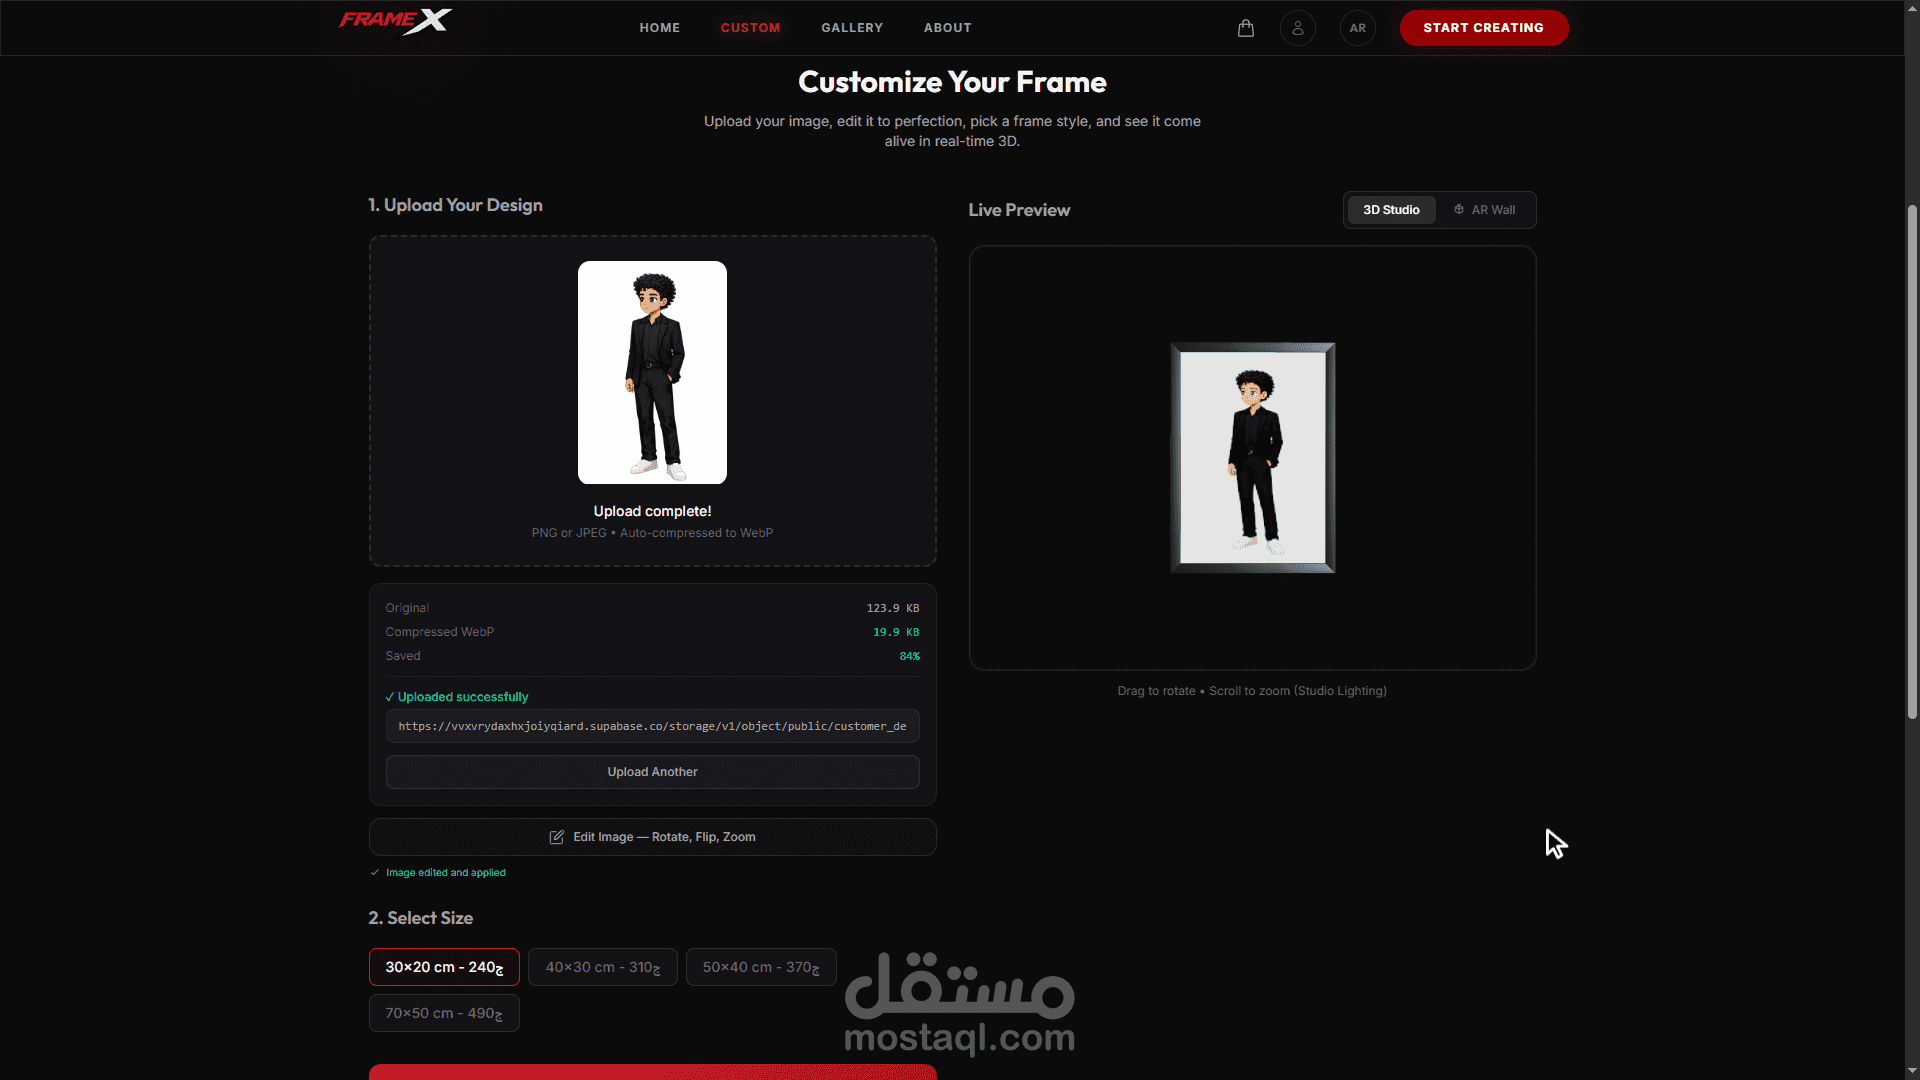Go to the HOME menu item
The width and height of the screenshot is (1920, 1080).
[x=660, y=28]
